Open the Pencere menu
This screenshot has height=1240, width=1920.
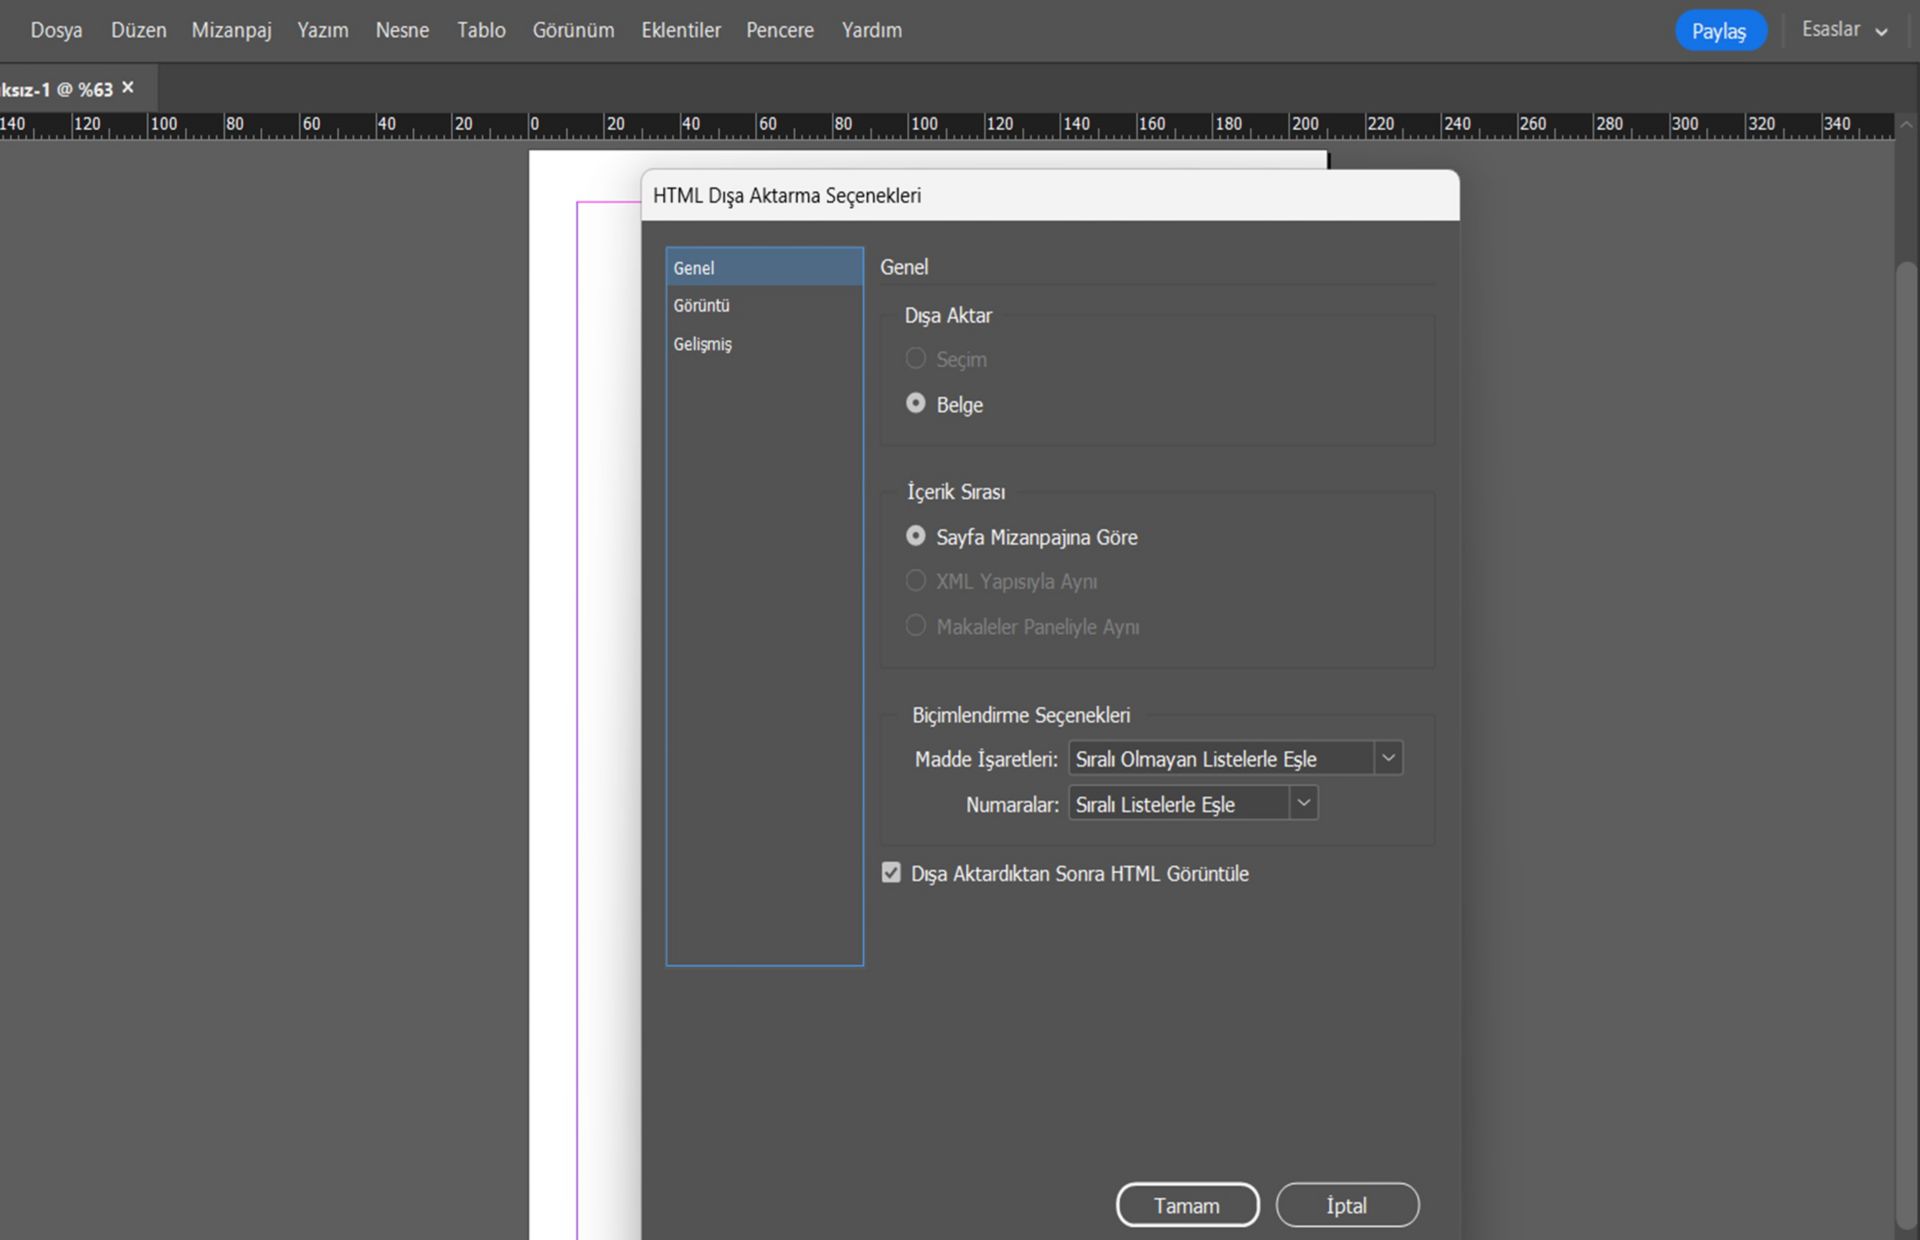click(x=779, y=30)
